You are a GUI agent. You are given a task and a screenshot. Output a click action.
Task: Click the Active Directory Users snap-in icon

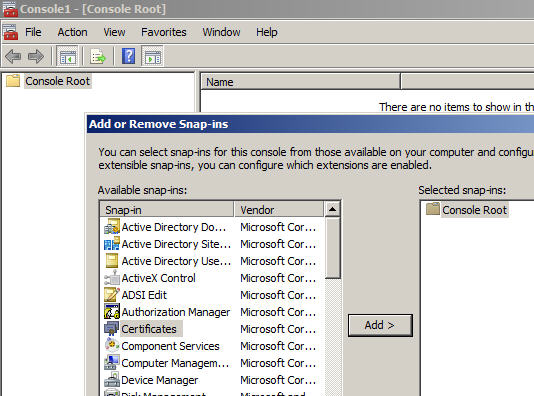[112, 260]
